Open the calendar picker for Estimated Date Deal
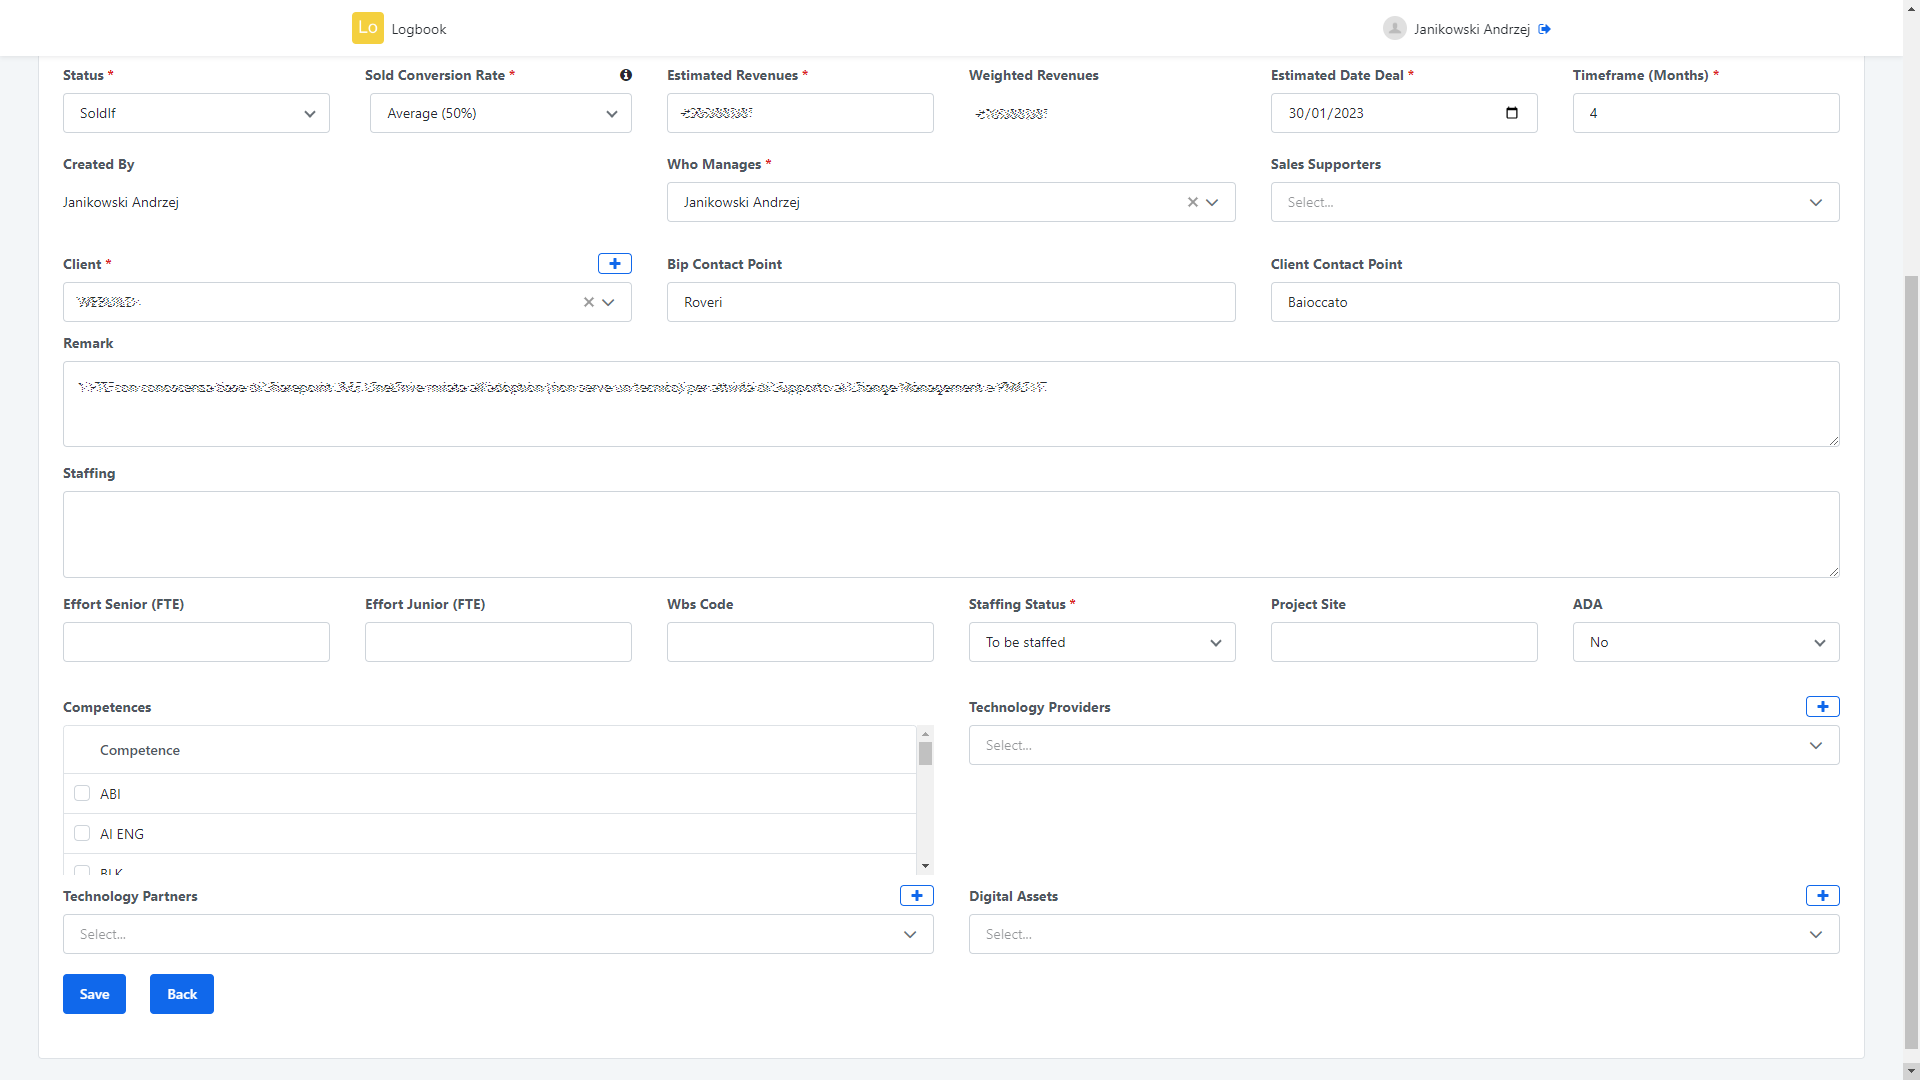Screen dimensions: 1920x1080 click(x=1511, y=112)
